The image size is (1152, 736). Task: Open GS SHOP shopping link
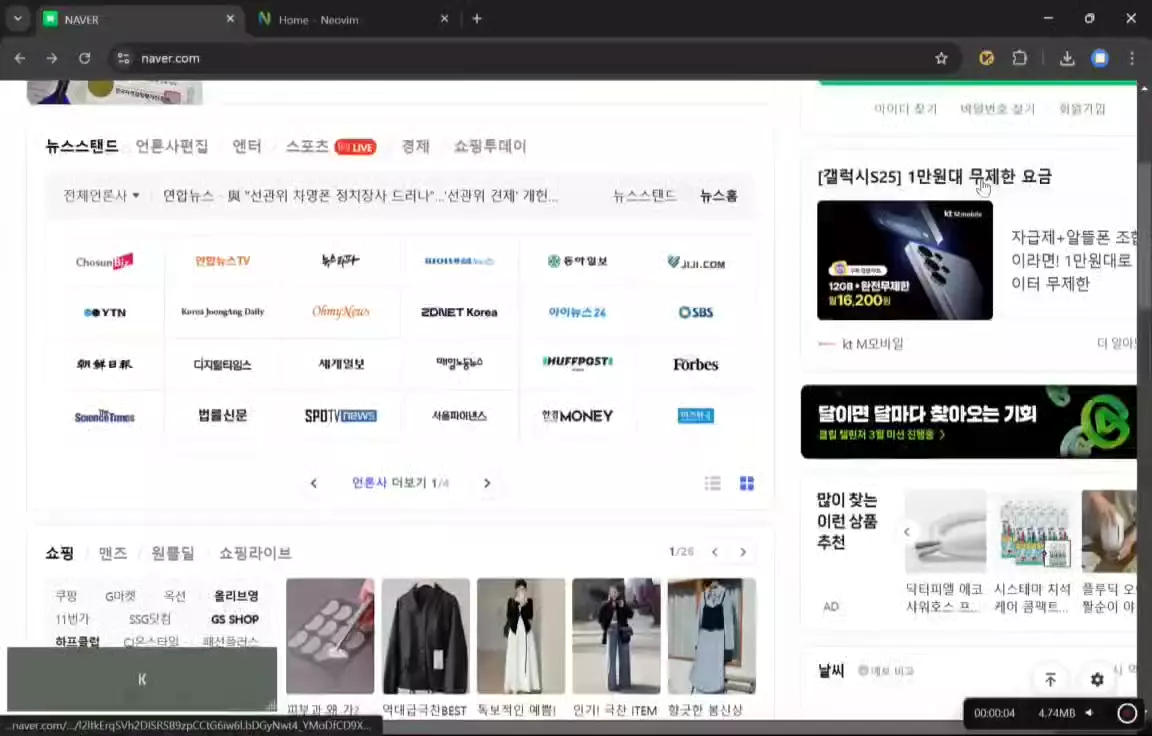[x=235, y=619]
